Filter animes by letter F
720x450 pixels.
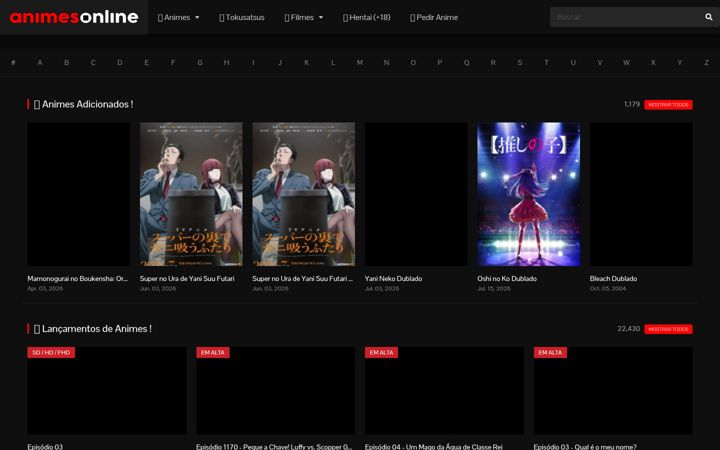coord(173,62)
